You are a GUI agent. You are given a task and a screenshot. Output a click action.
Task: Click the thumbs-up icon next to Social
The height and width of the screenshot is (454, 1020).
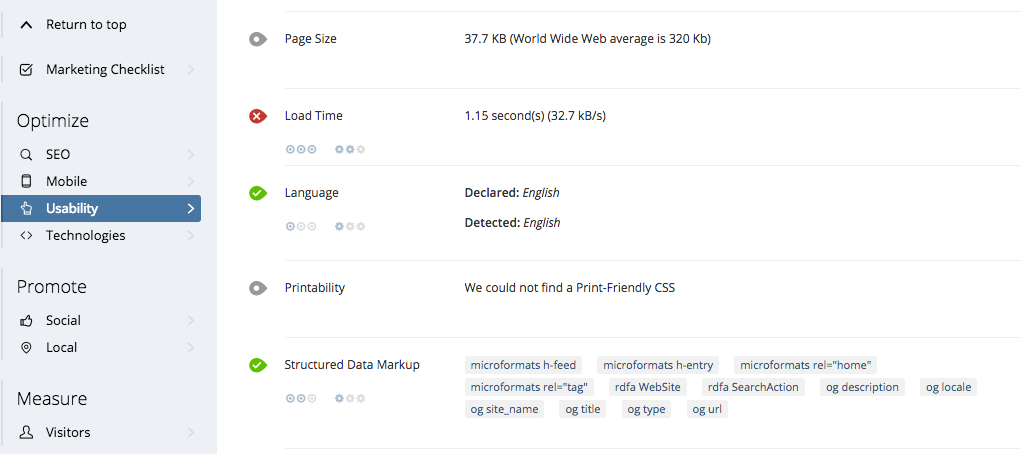coord(26,321)
